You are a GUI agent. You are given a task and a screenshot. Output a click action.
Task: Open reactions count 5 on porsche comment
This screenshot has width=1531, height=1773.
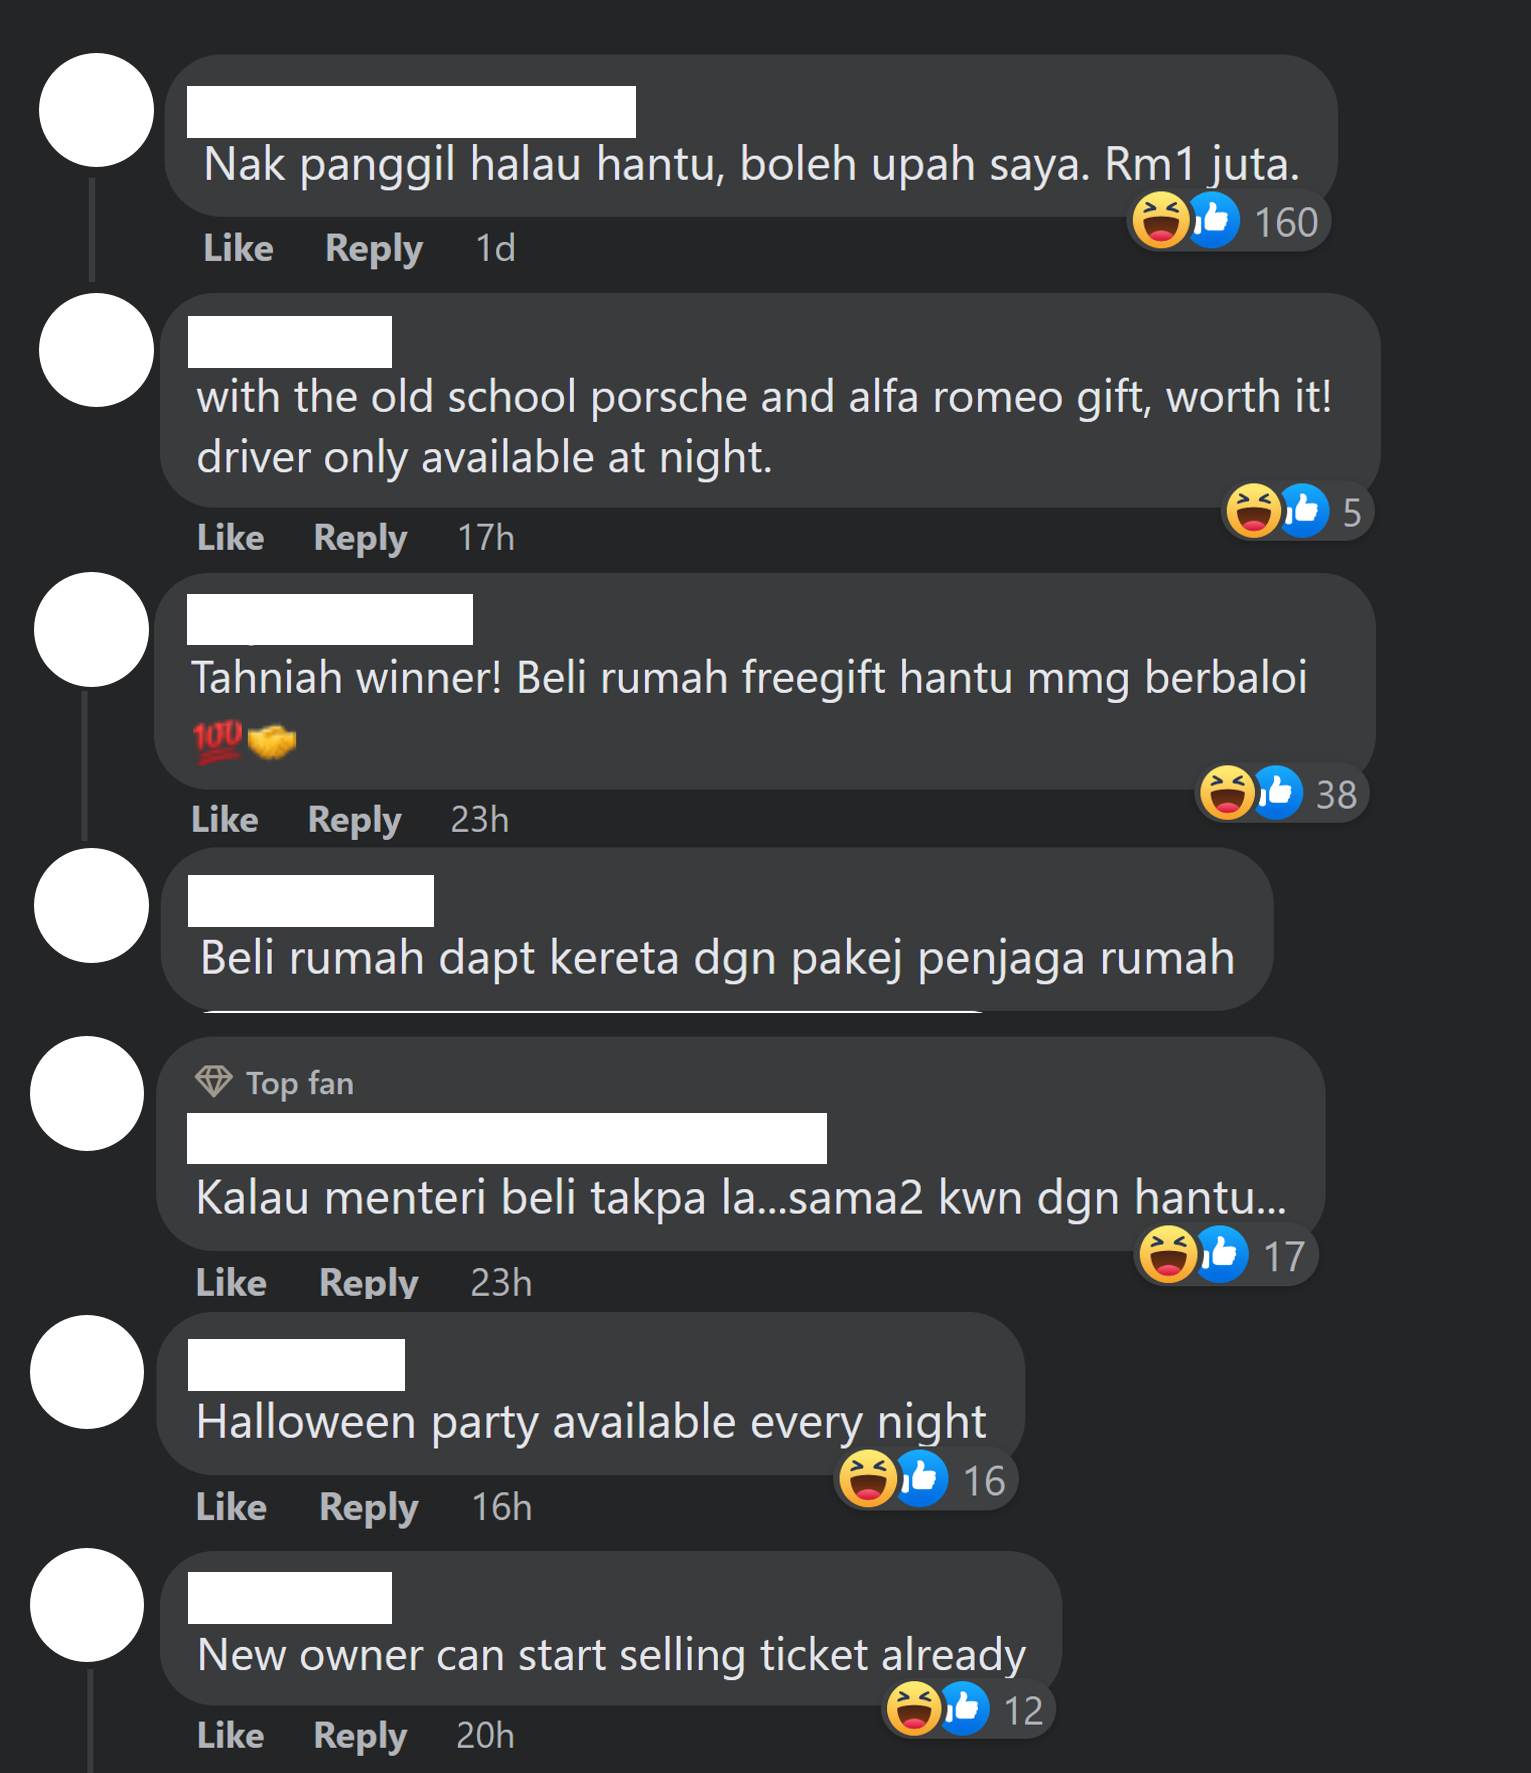(1297, 512)
